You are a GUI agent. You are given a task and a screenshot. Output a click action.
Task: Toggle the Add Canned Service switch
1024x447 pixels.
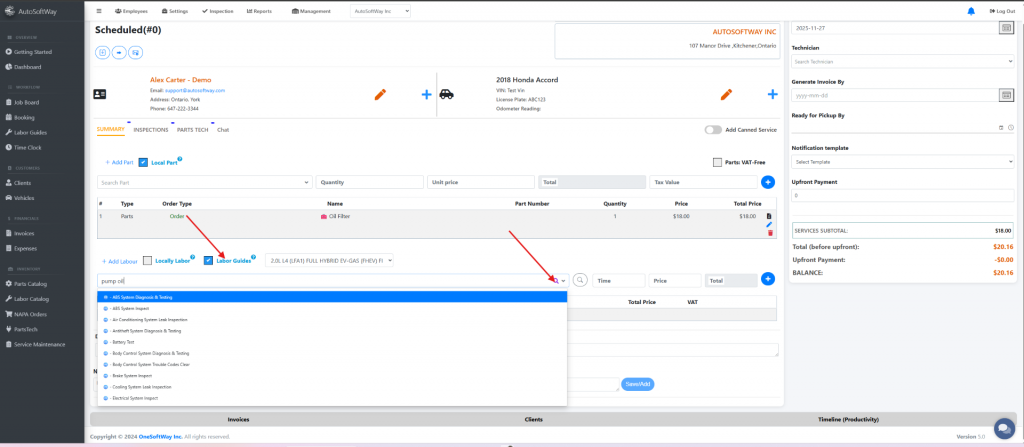(x=713, y=130)
